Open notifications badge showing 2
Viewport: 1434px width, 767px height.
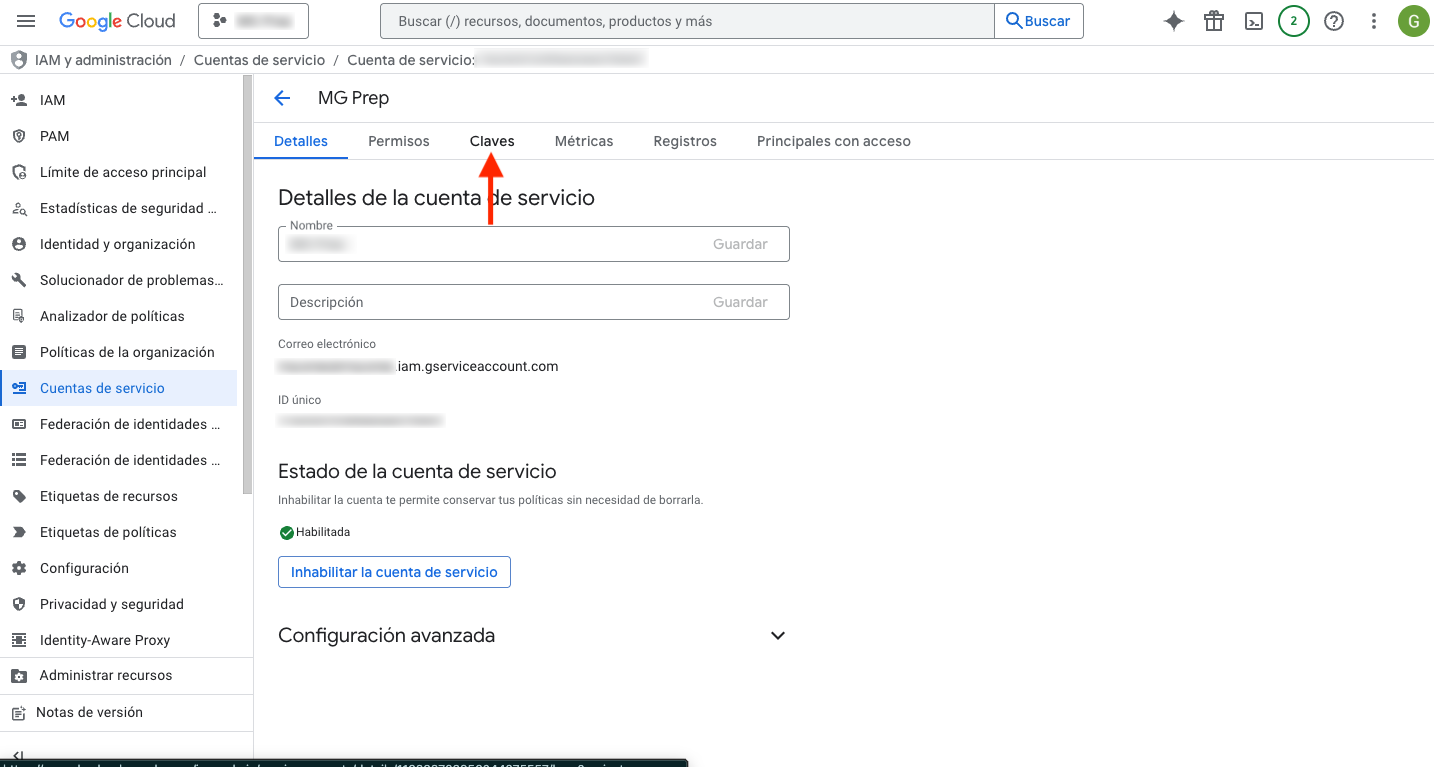point(1293,21)
